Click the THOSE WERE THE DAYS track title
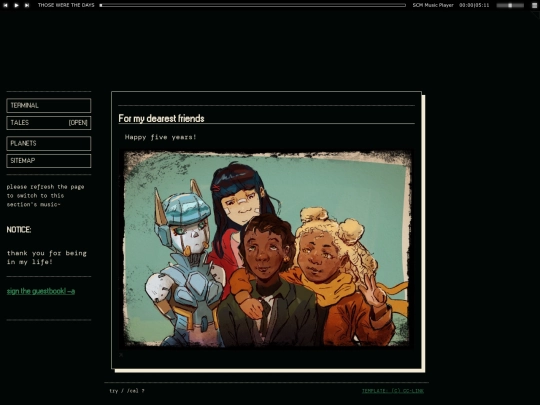This screenshot has width=540, height=405. coord(66,5)
